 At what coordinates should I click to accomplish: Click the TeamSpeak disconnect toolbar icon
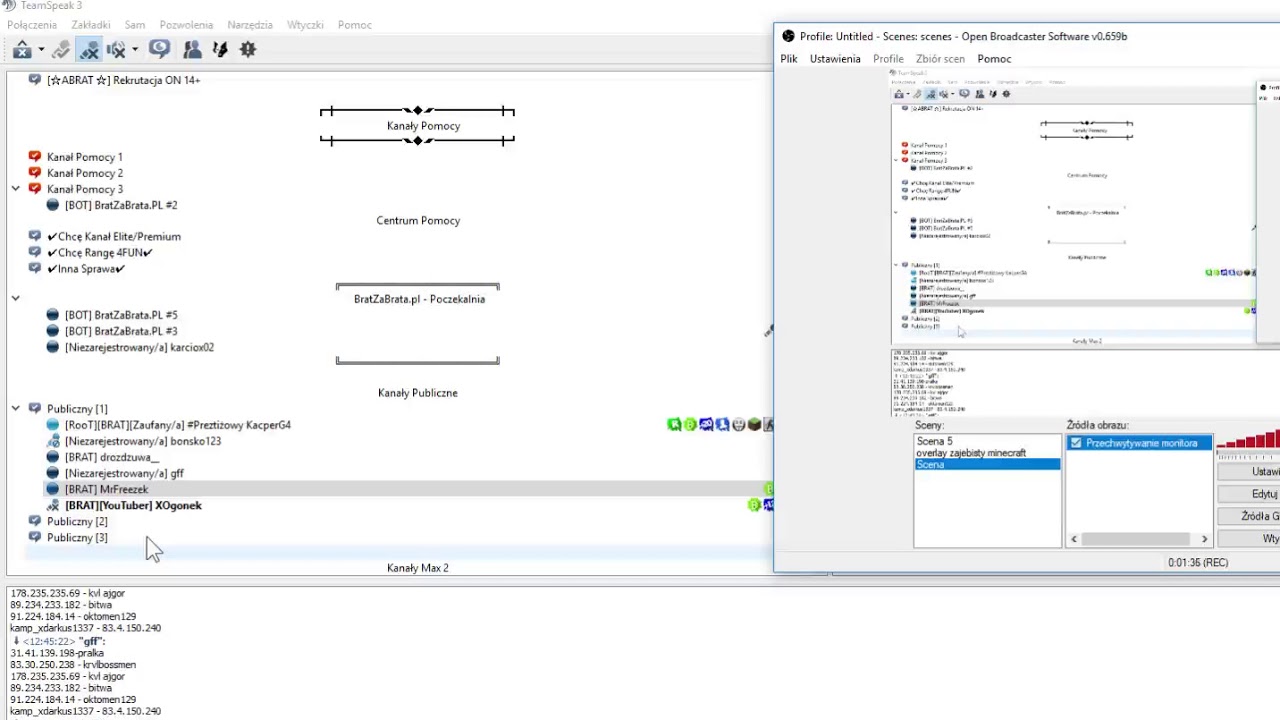click(x=22, y=49)
